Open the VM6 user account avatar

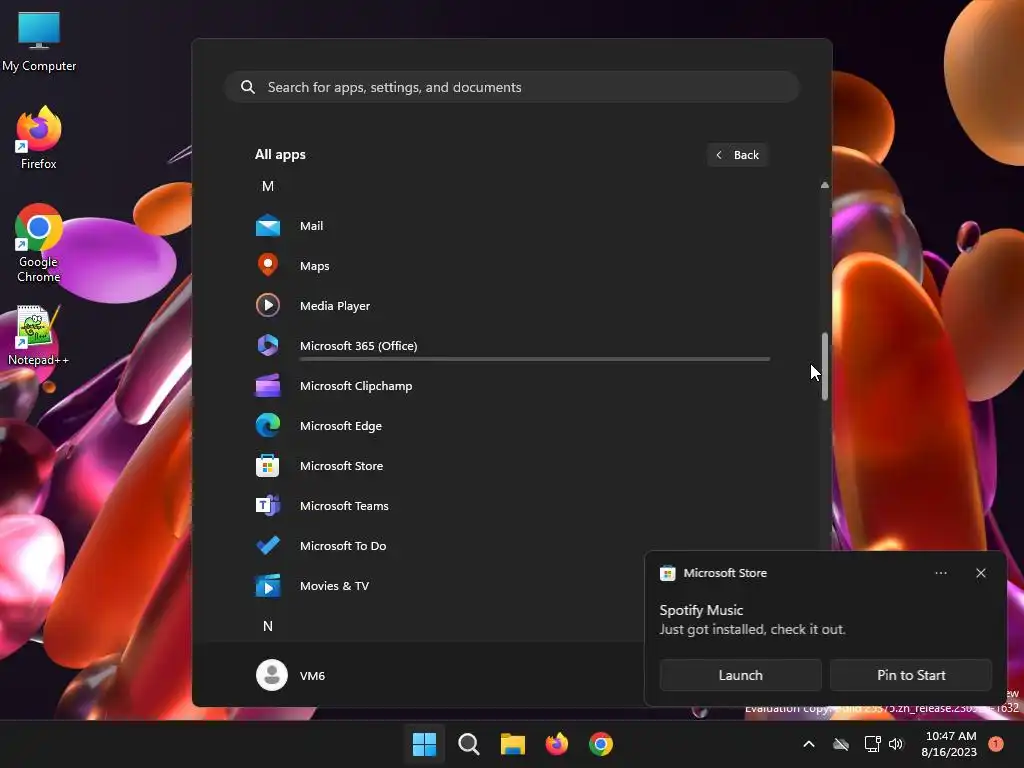(x=272, y=675)
